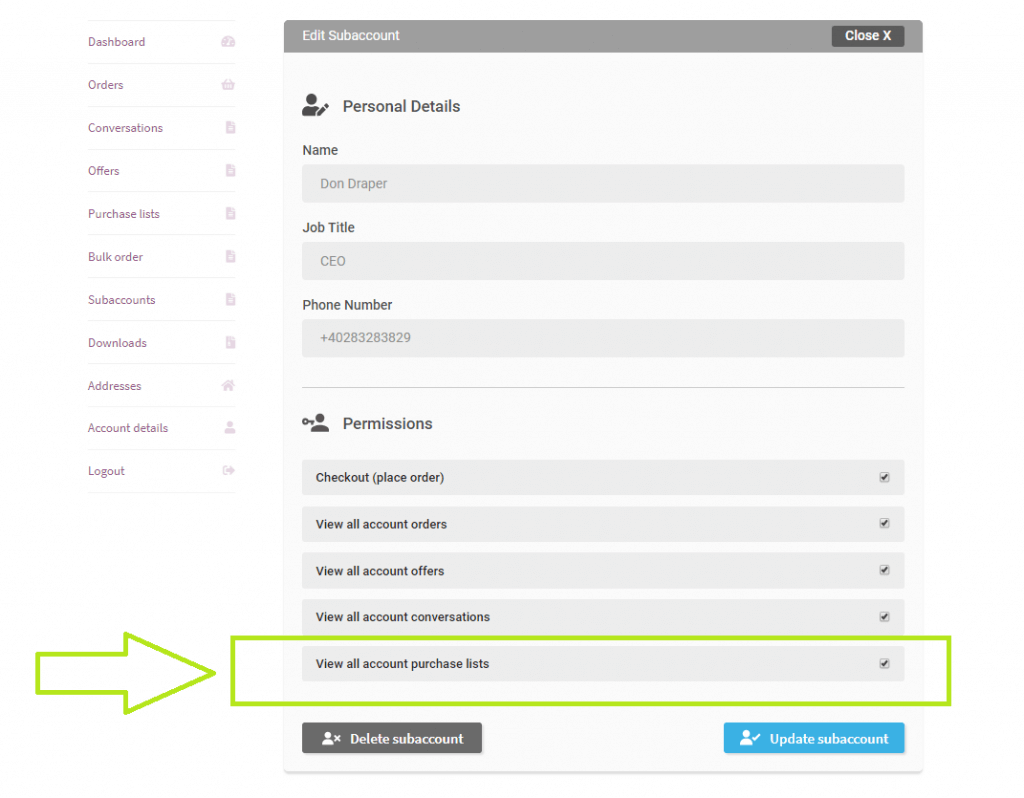Click the Downloads file icon
This screenshot has width=1024, height=798.
[231, 342]
